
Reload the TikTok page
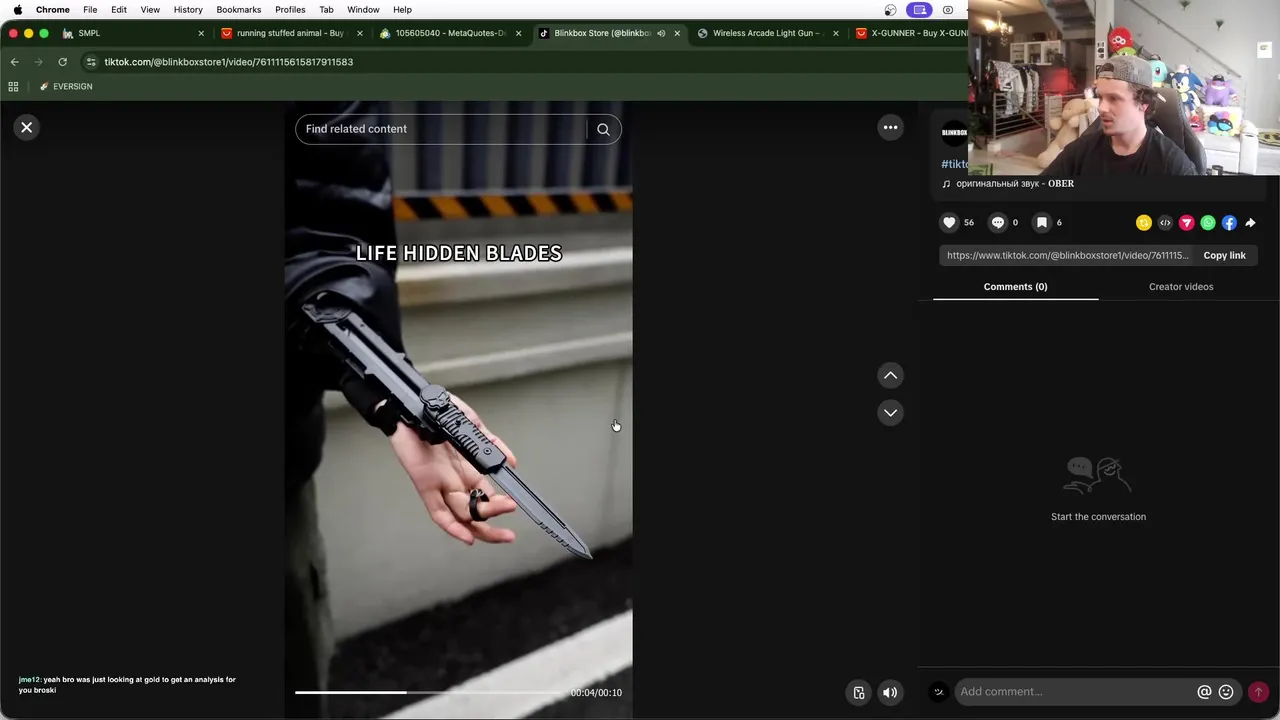point(62,62)
